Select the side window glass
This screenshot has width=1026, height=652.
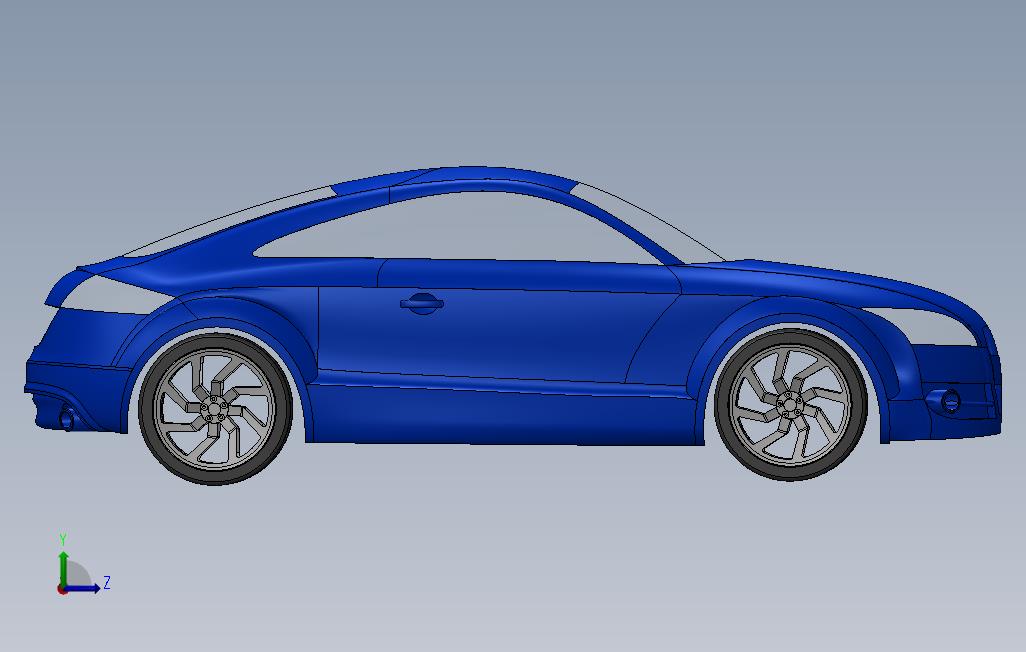click(458, 229)
